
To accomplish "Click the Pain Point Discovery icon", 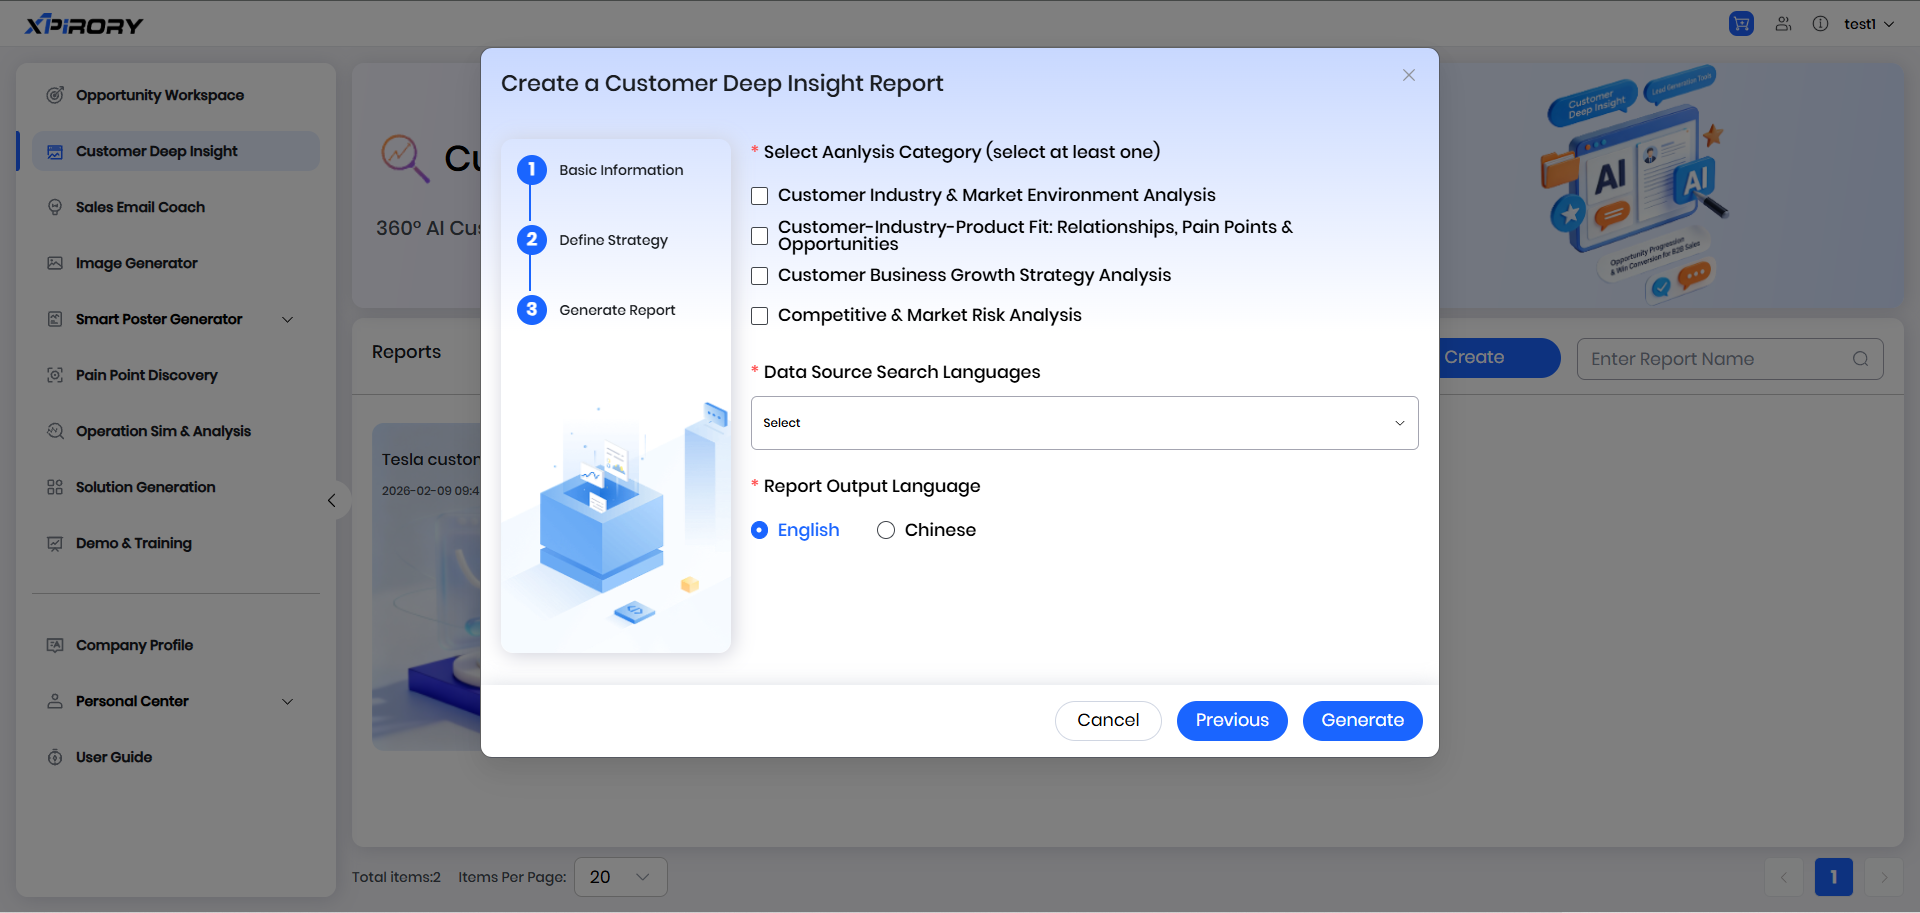I will coord(55,375).
